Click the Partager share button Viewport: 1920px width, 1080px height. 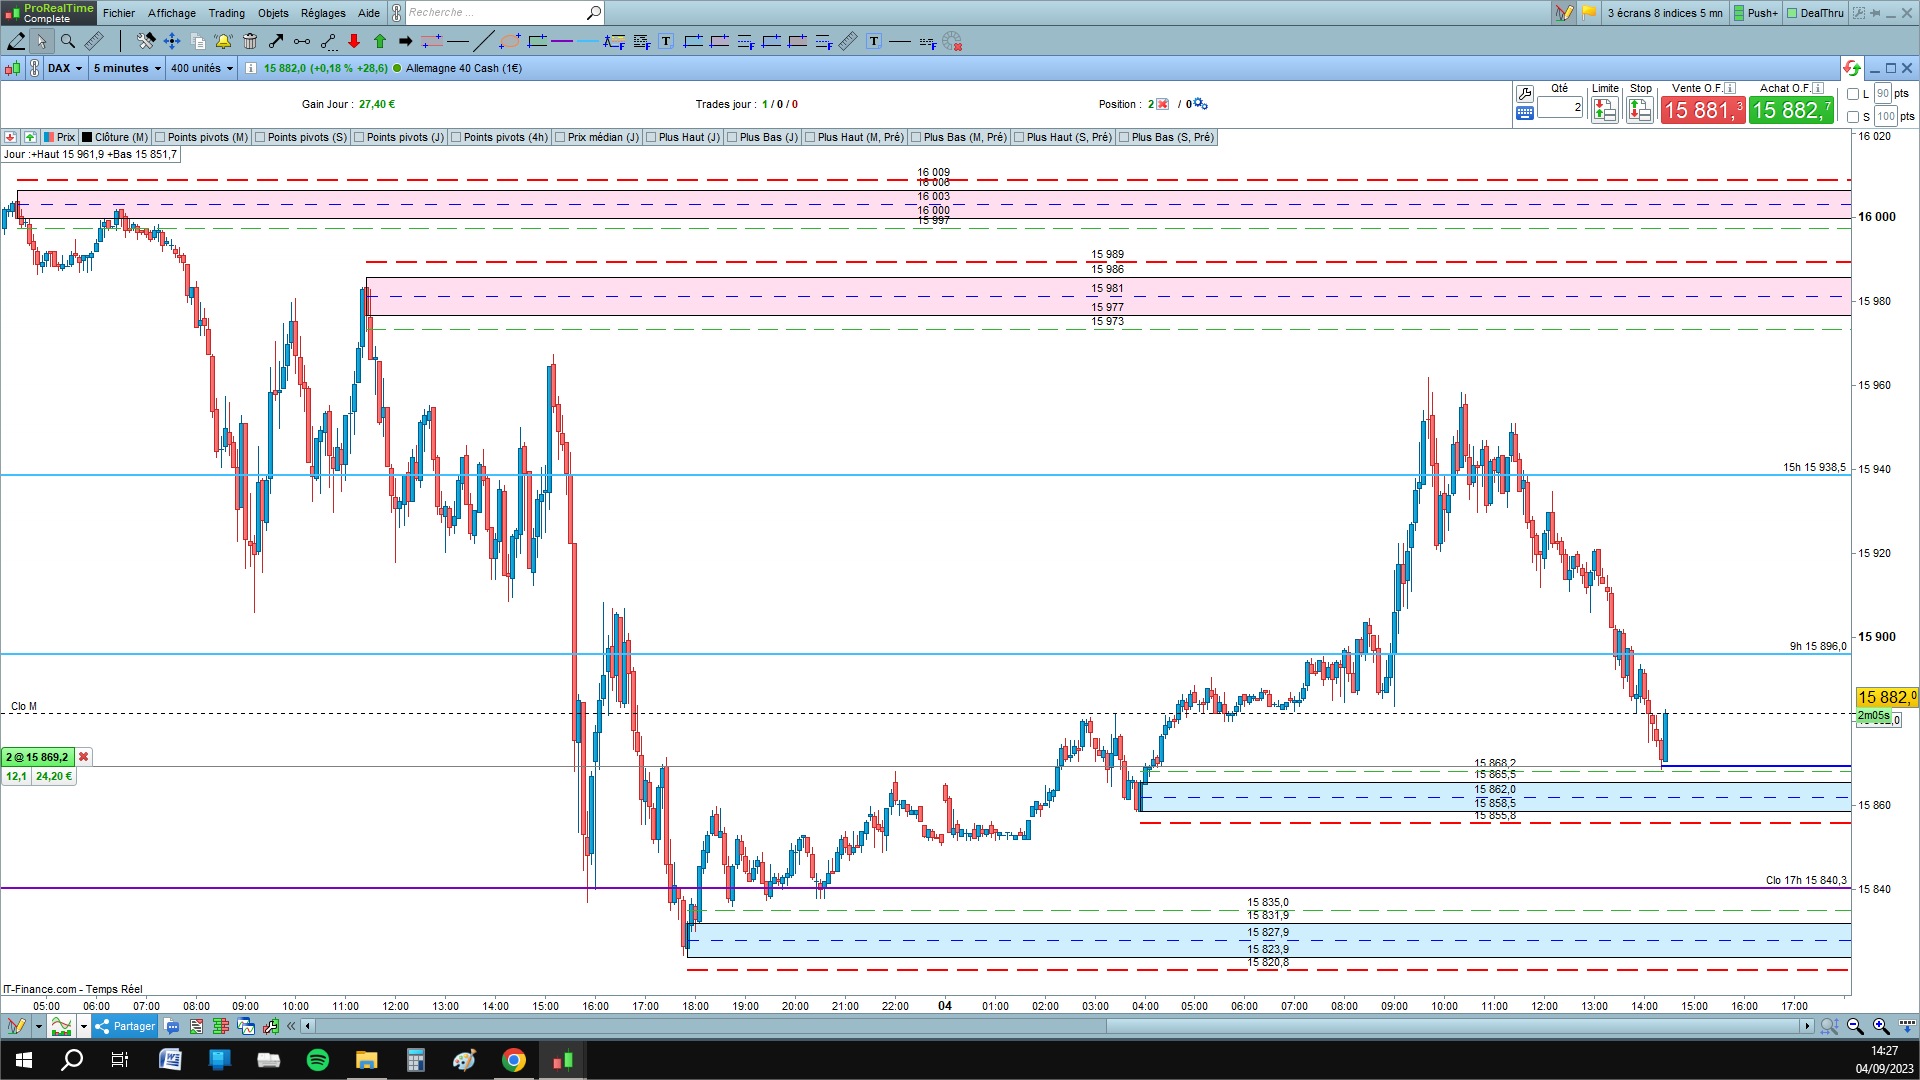tap(125, 1026)
